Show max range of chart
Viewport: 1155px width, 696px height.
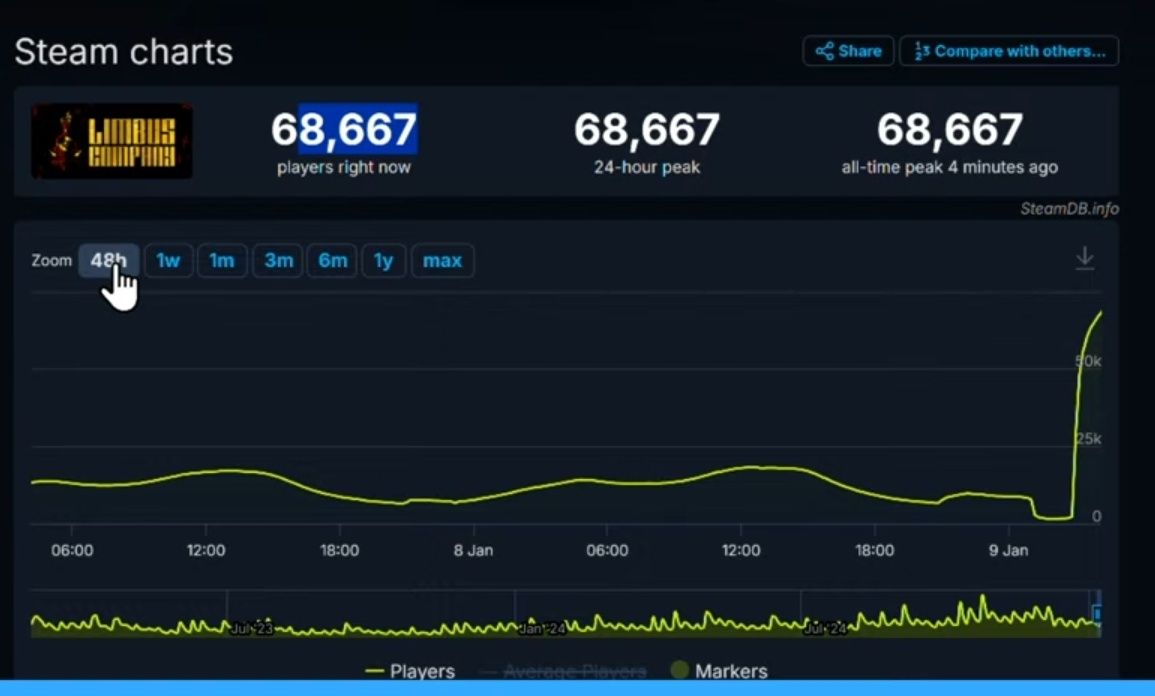pos(442,260)
